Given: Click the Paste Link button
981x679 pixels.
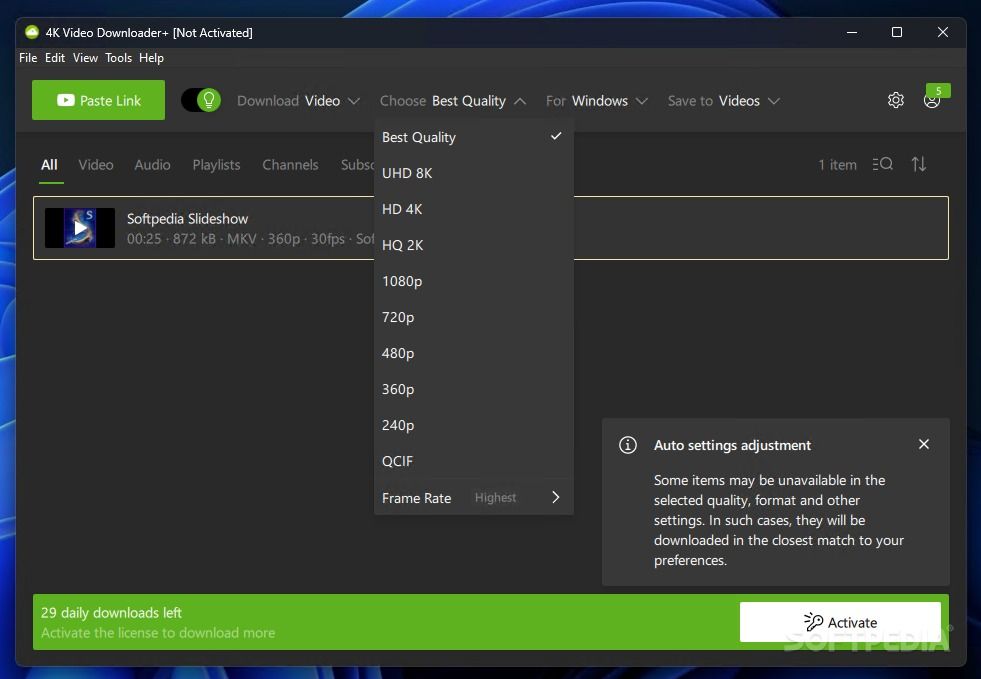Looking at the screenshot, I should [98, 100].
